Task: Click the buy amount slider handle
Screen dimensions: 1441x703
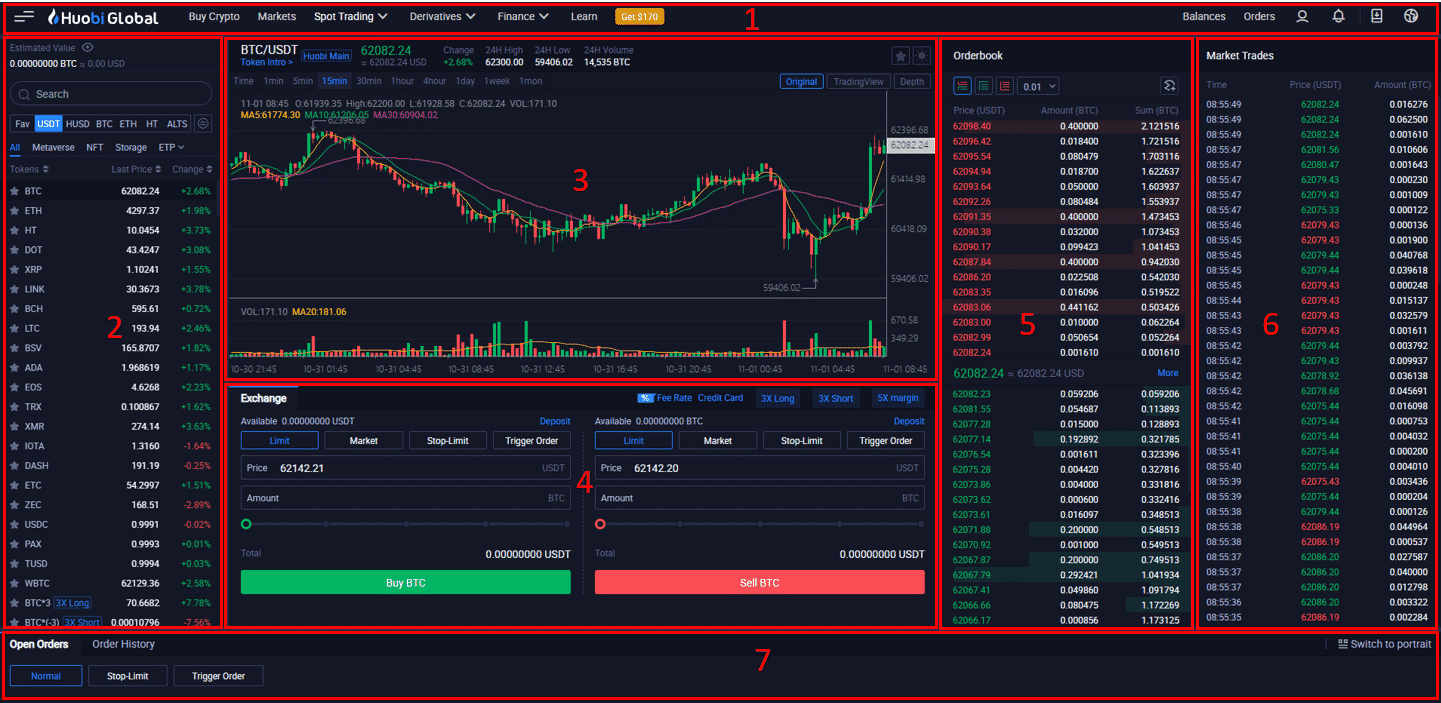Action: (246, 524)
